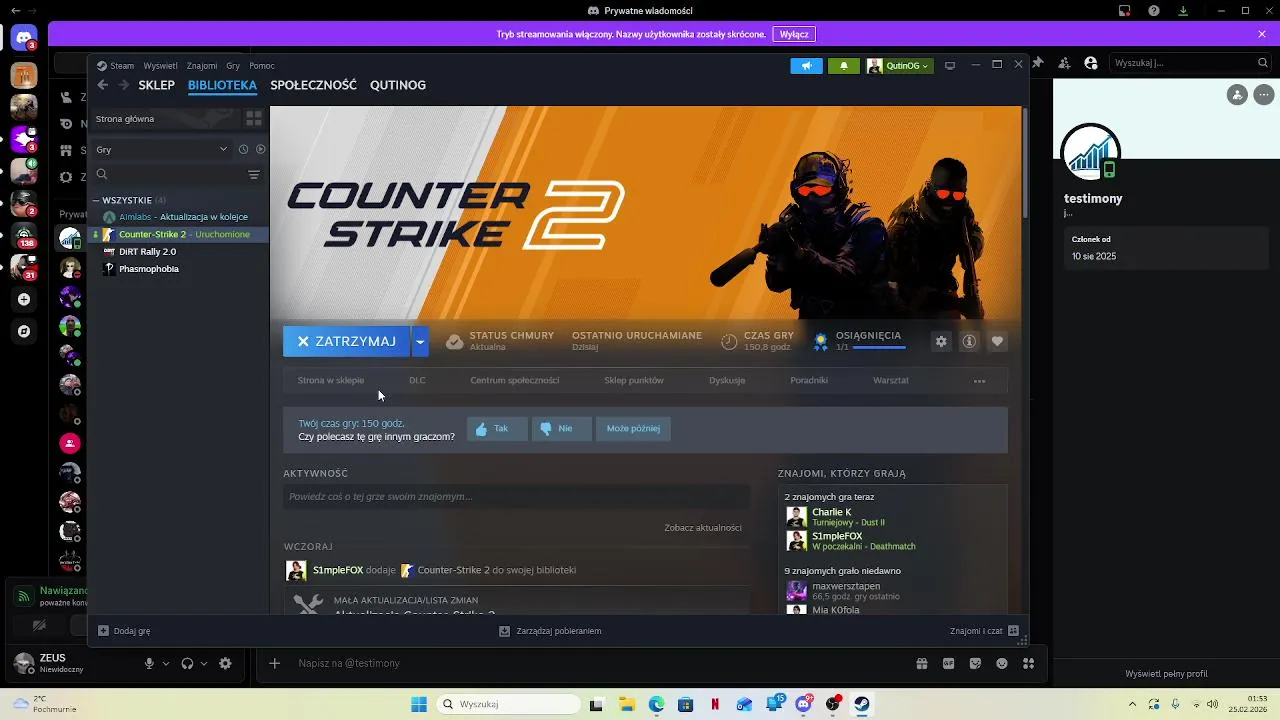Click Dodaj grę at bottom left
Image resolution: width=1280 pixels, height=720 pixels.
[124, 632]
